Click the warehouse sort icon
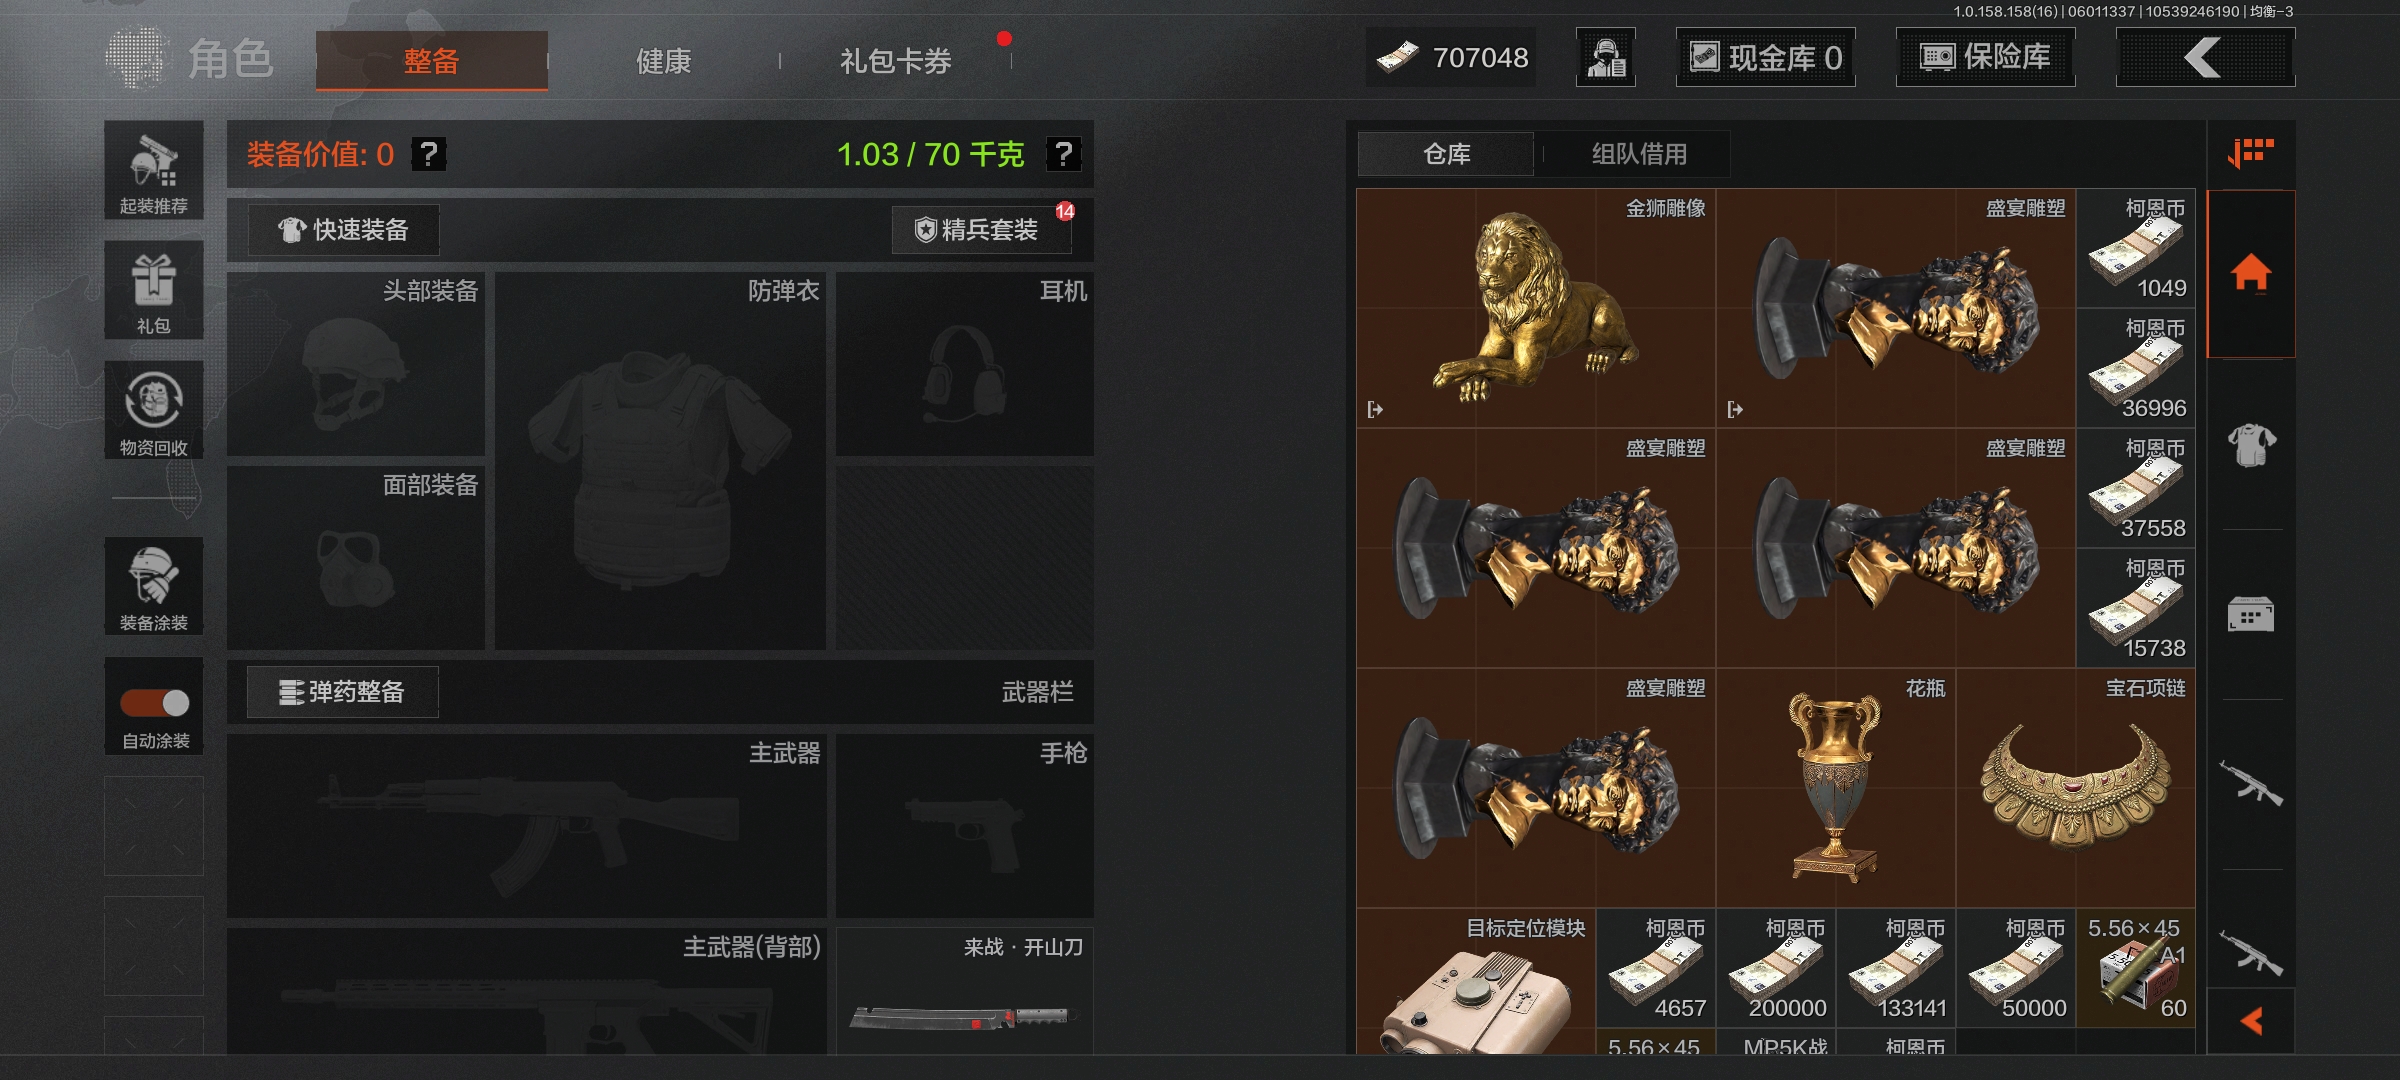Screen dimensions: 2400x1080 (2251, 153)
